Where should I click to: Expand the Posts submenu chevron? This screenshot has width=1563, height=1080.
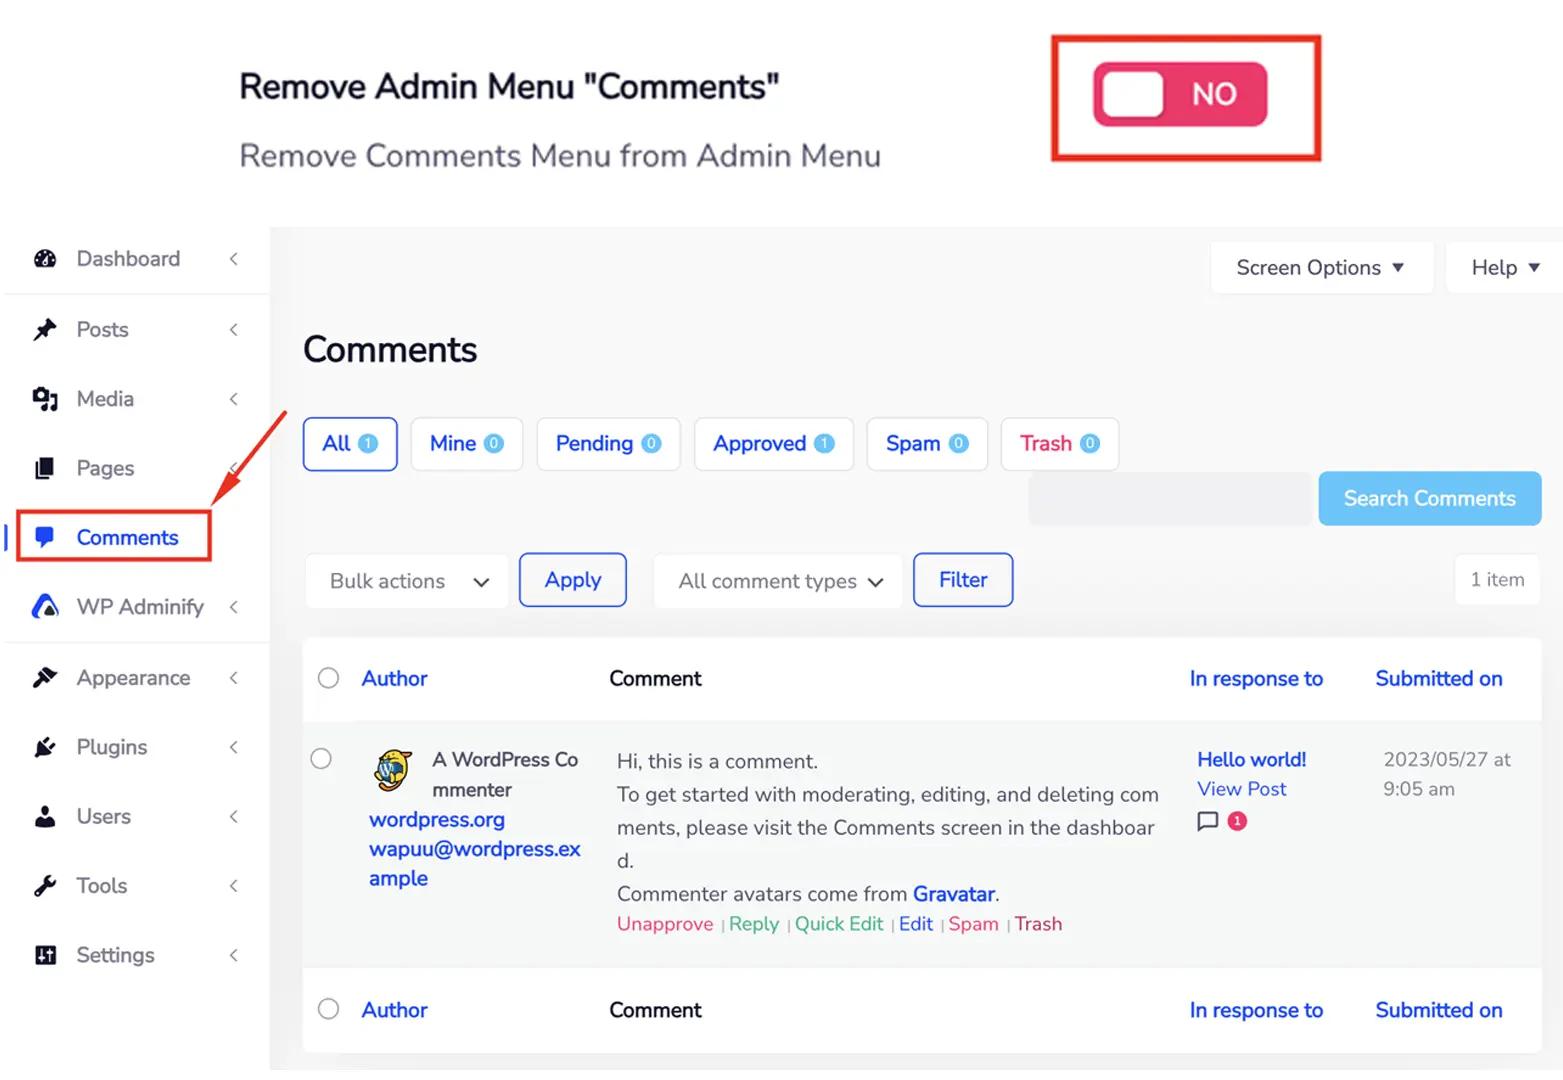pyautogui.click(x=233, y=329)
